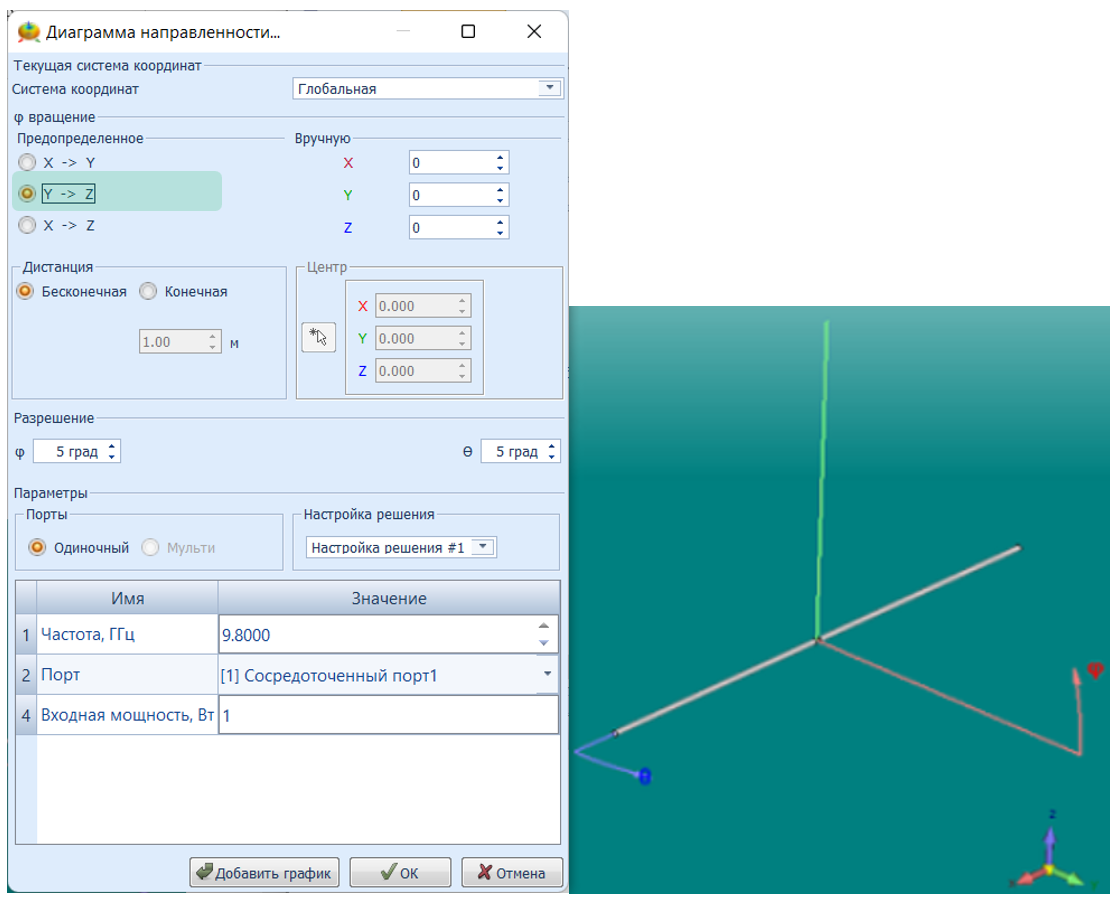This screenshot has width=1119, height=901.
Task: Click the φ resolution spinner
Action: (76, 452)
